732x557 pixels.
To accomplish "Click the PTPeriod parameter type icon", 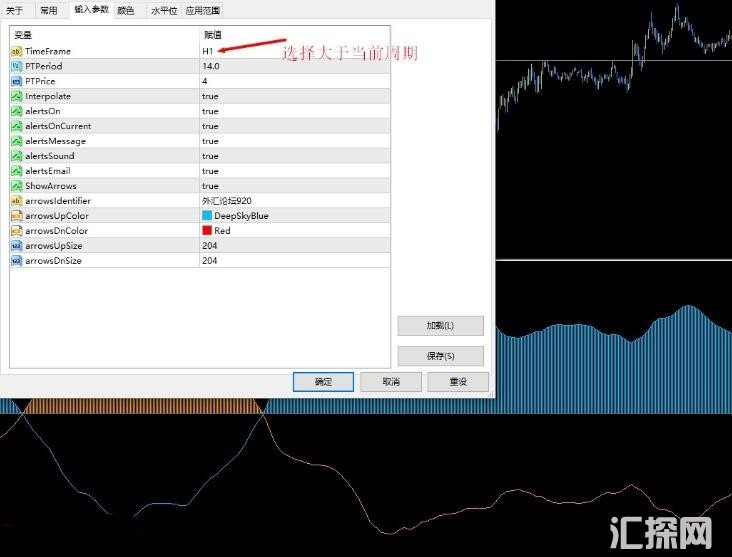I will coord(16,66).
